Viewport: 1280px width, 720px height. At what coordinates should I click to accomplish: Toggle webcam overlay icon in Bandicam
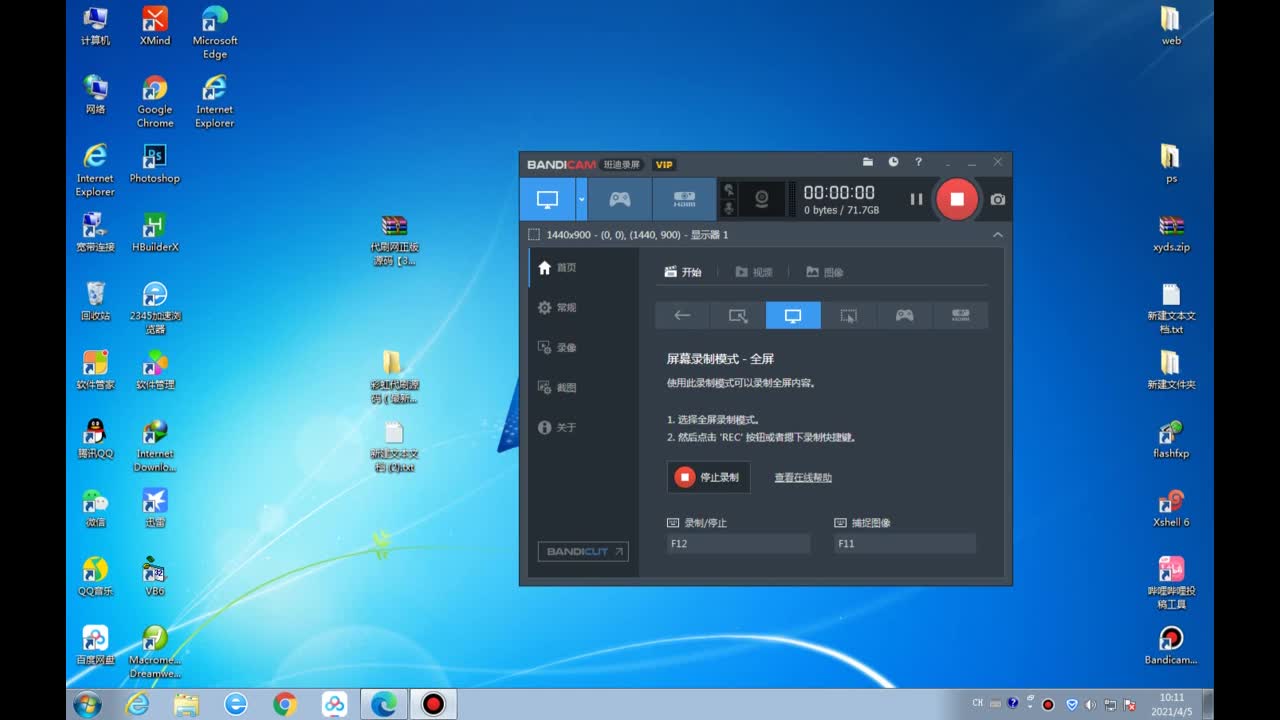[x=761, y=199]
